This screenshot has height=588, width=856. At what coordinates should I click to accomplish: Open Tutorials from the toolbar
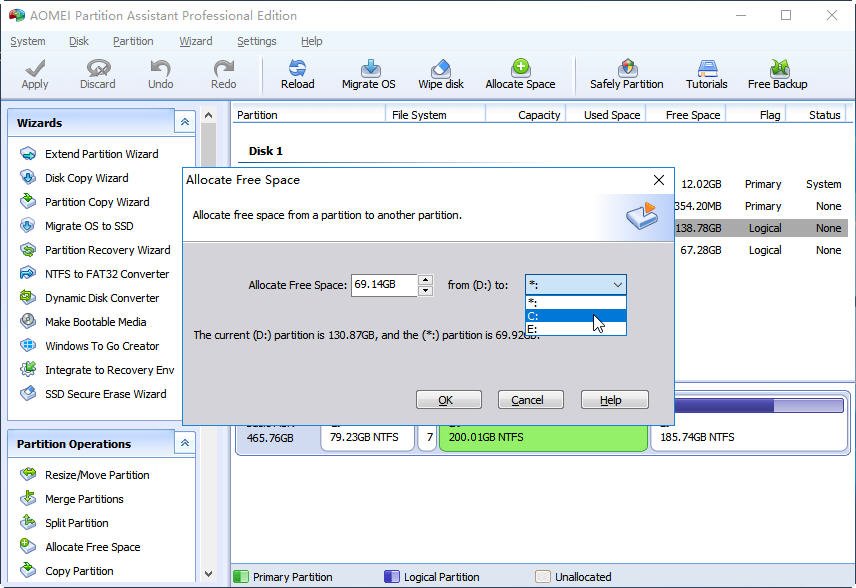point(706,74)
